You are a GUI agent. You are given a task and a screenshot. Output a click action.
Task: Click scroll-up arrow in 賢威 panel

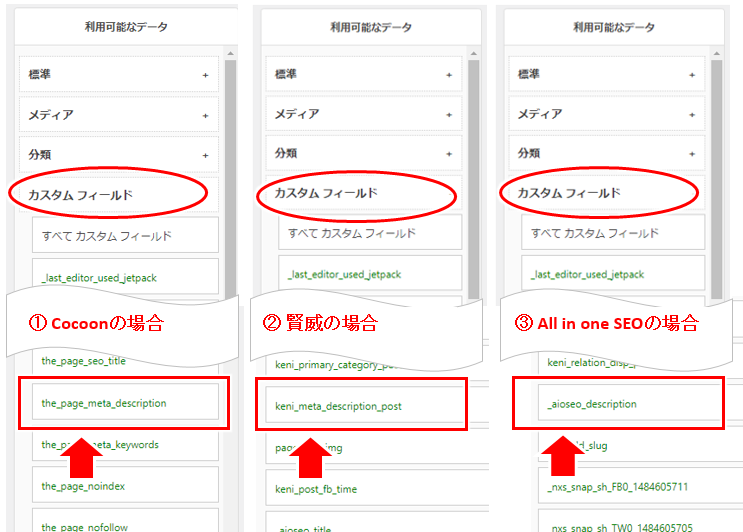(x=473, y=54)
